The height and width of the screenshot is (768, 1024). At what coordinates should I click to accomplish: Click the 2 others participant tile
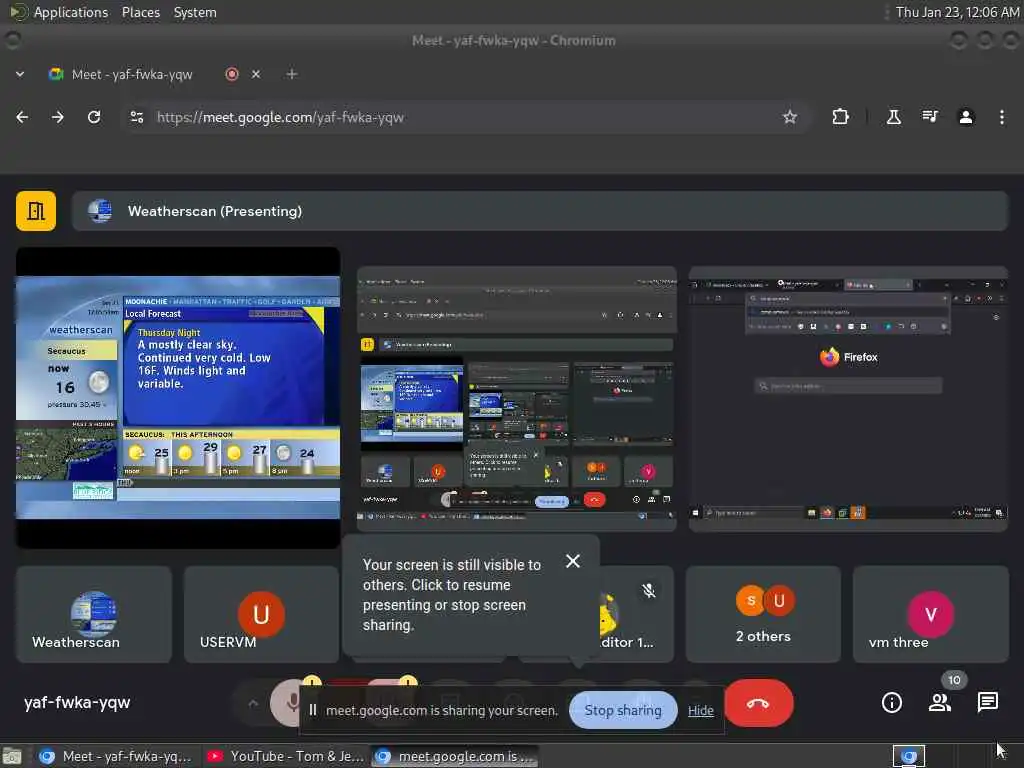click(x=763, y=615)
